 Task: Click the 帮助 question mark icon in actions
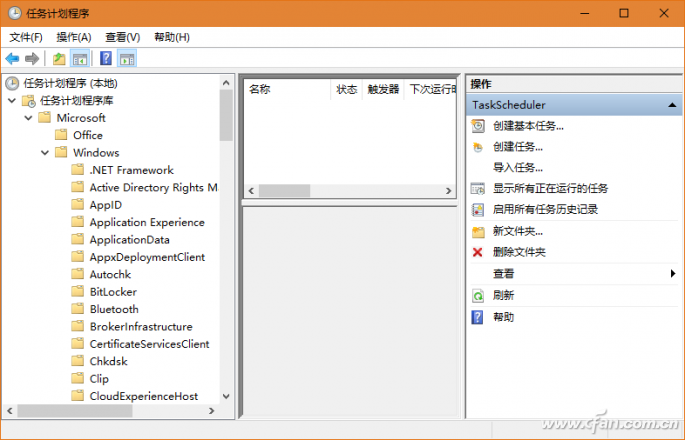pos(477,317)
